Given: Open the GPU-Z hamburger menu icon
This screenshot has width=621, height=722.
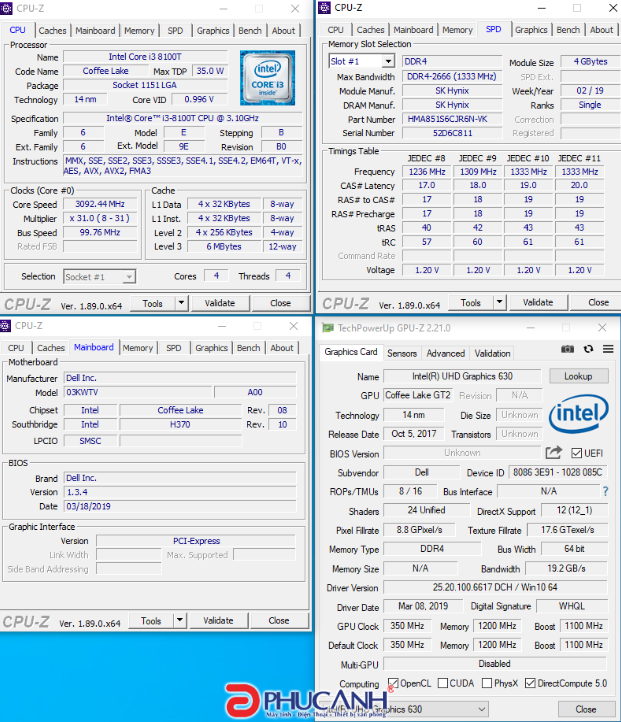Looking at the screenshot, I should pos(608,349).
